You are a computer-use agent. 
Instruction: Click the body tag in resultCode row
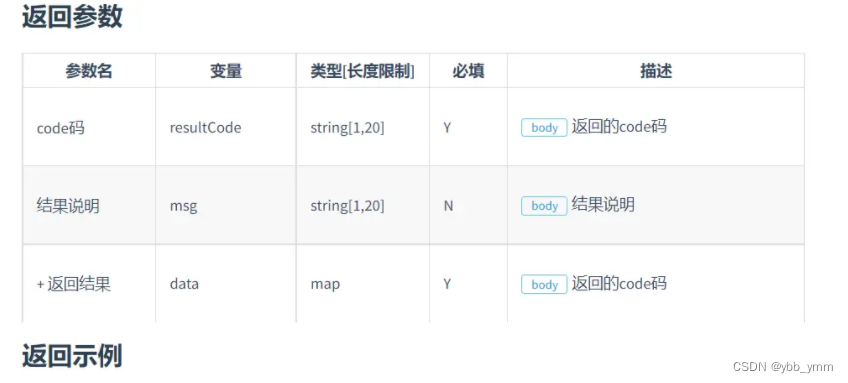(544, 128)
